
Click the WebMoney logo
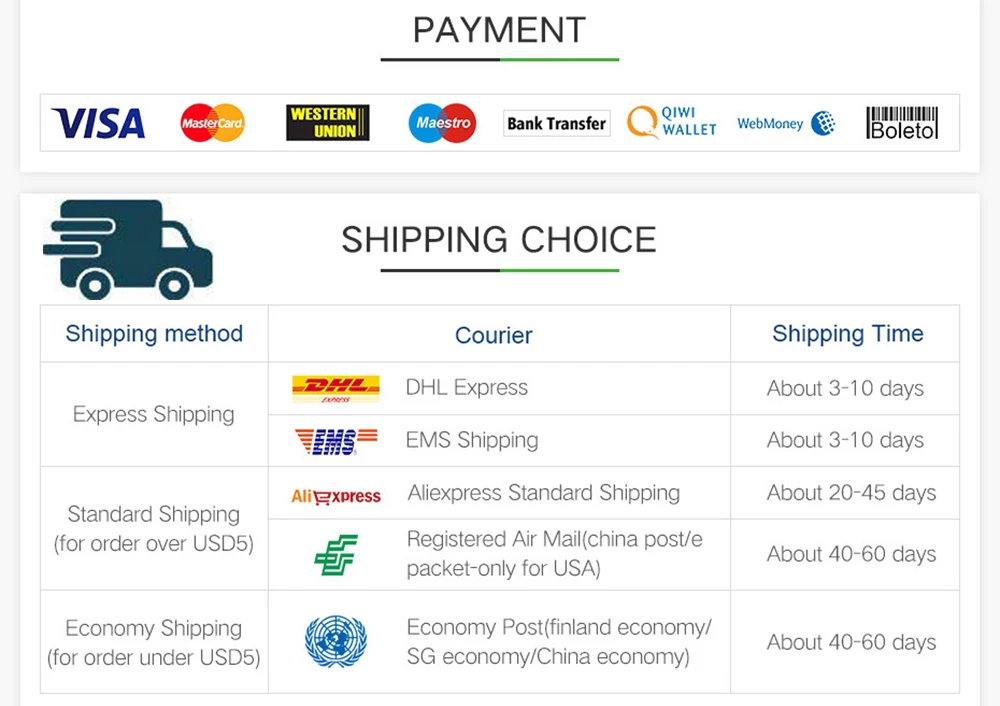pyautogui.click(x=786, y=123)
